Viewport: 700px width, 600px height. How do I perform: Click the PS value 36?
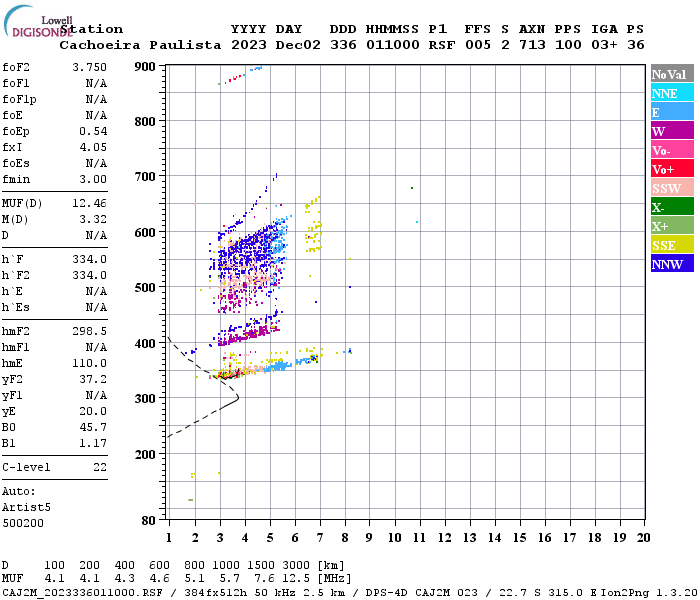(635, 45)
